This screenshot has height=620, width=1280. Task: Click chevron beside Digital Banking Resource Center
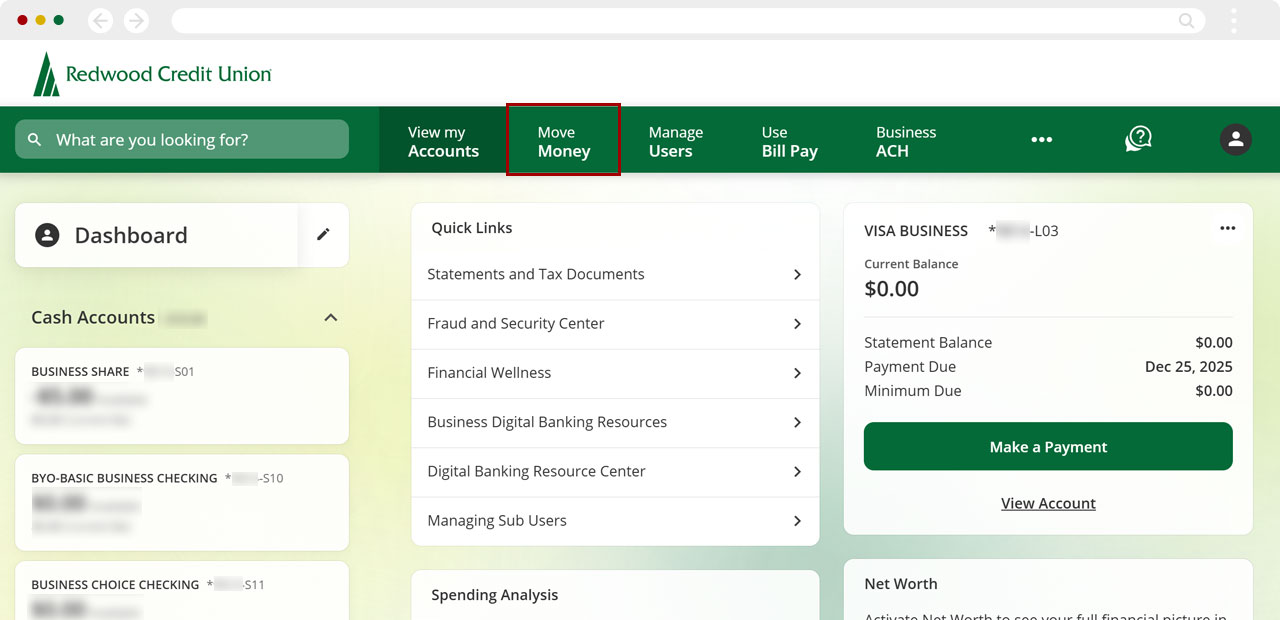click(x=797, y=472)
